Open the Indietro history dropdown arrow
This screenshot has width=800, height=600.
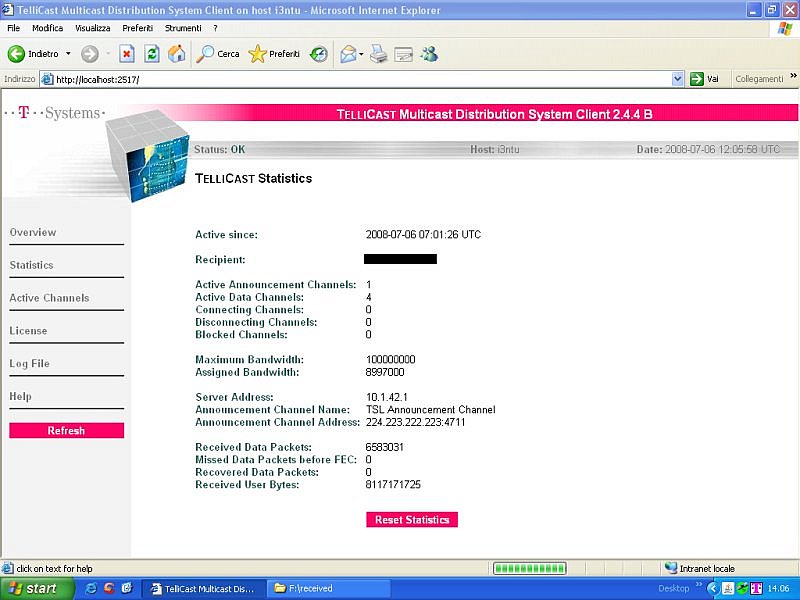click(x=68, y=54)
